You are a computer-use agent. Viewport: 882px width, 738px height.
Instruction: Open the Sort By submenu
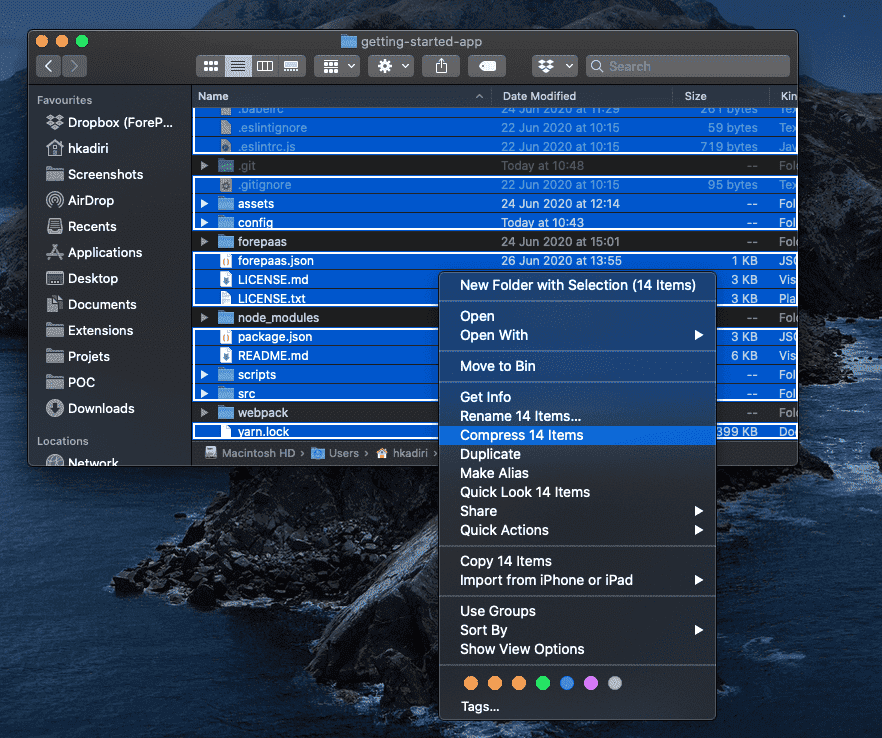[577, 630]
